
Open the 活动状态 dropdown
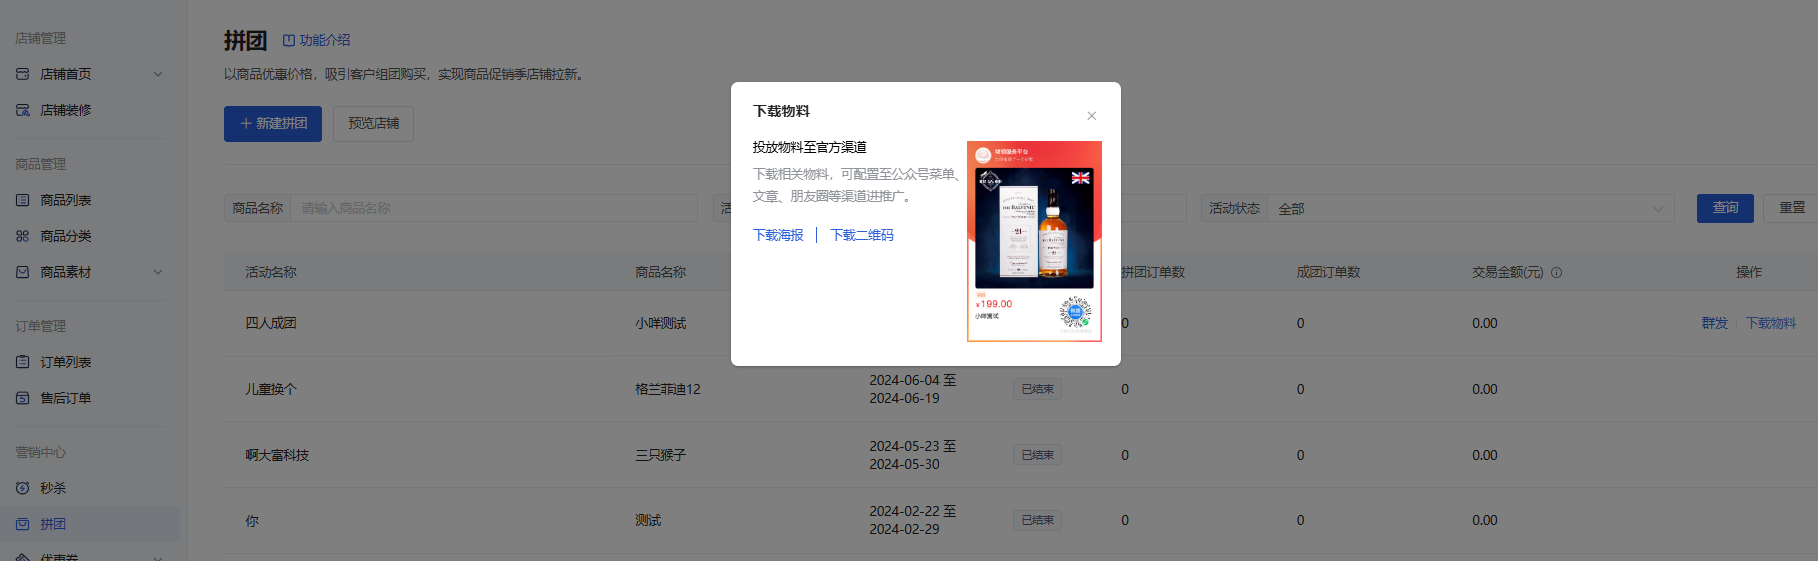tap(1470, 208)
